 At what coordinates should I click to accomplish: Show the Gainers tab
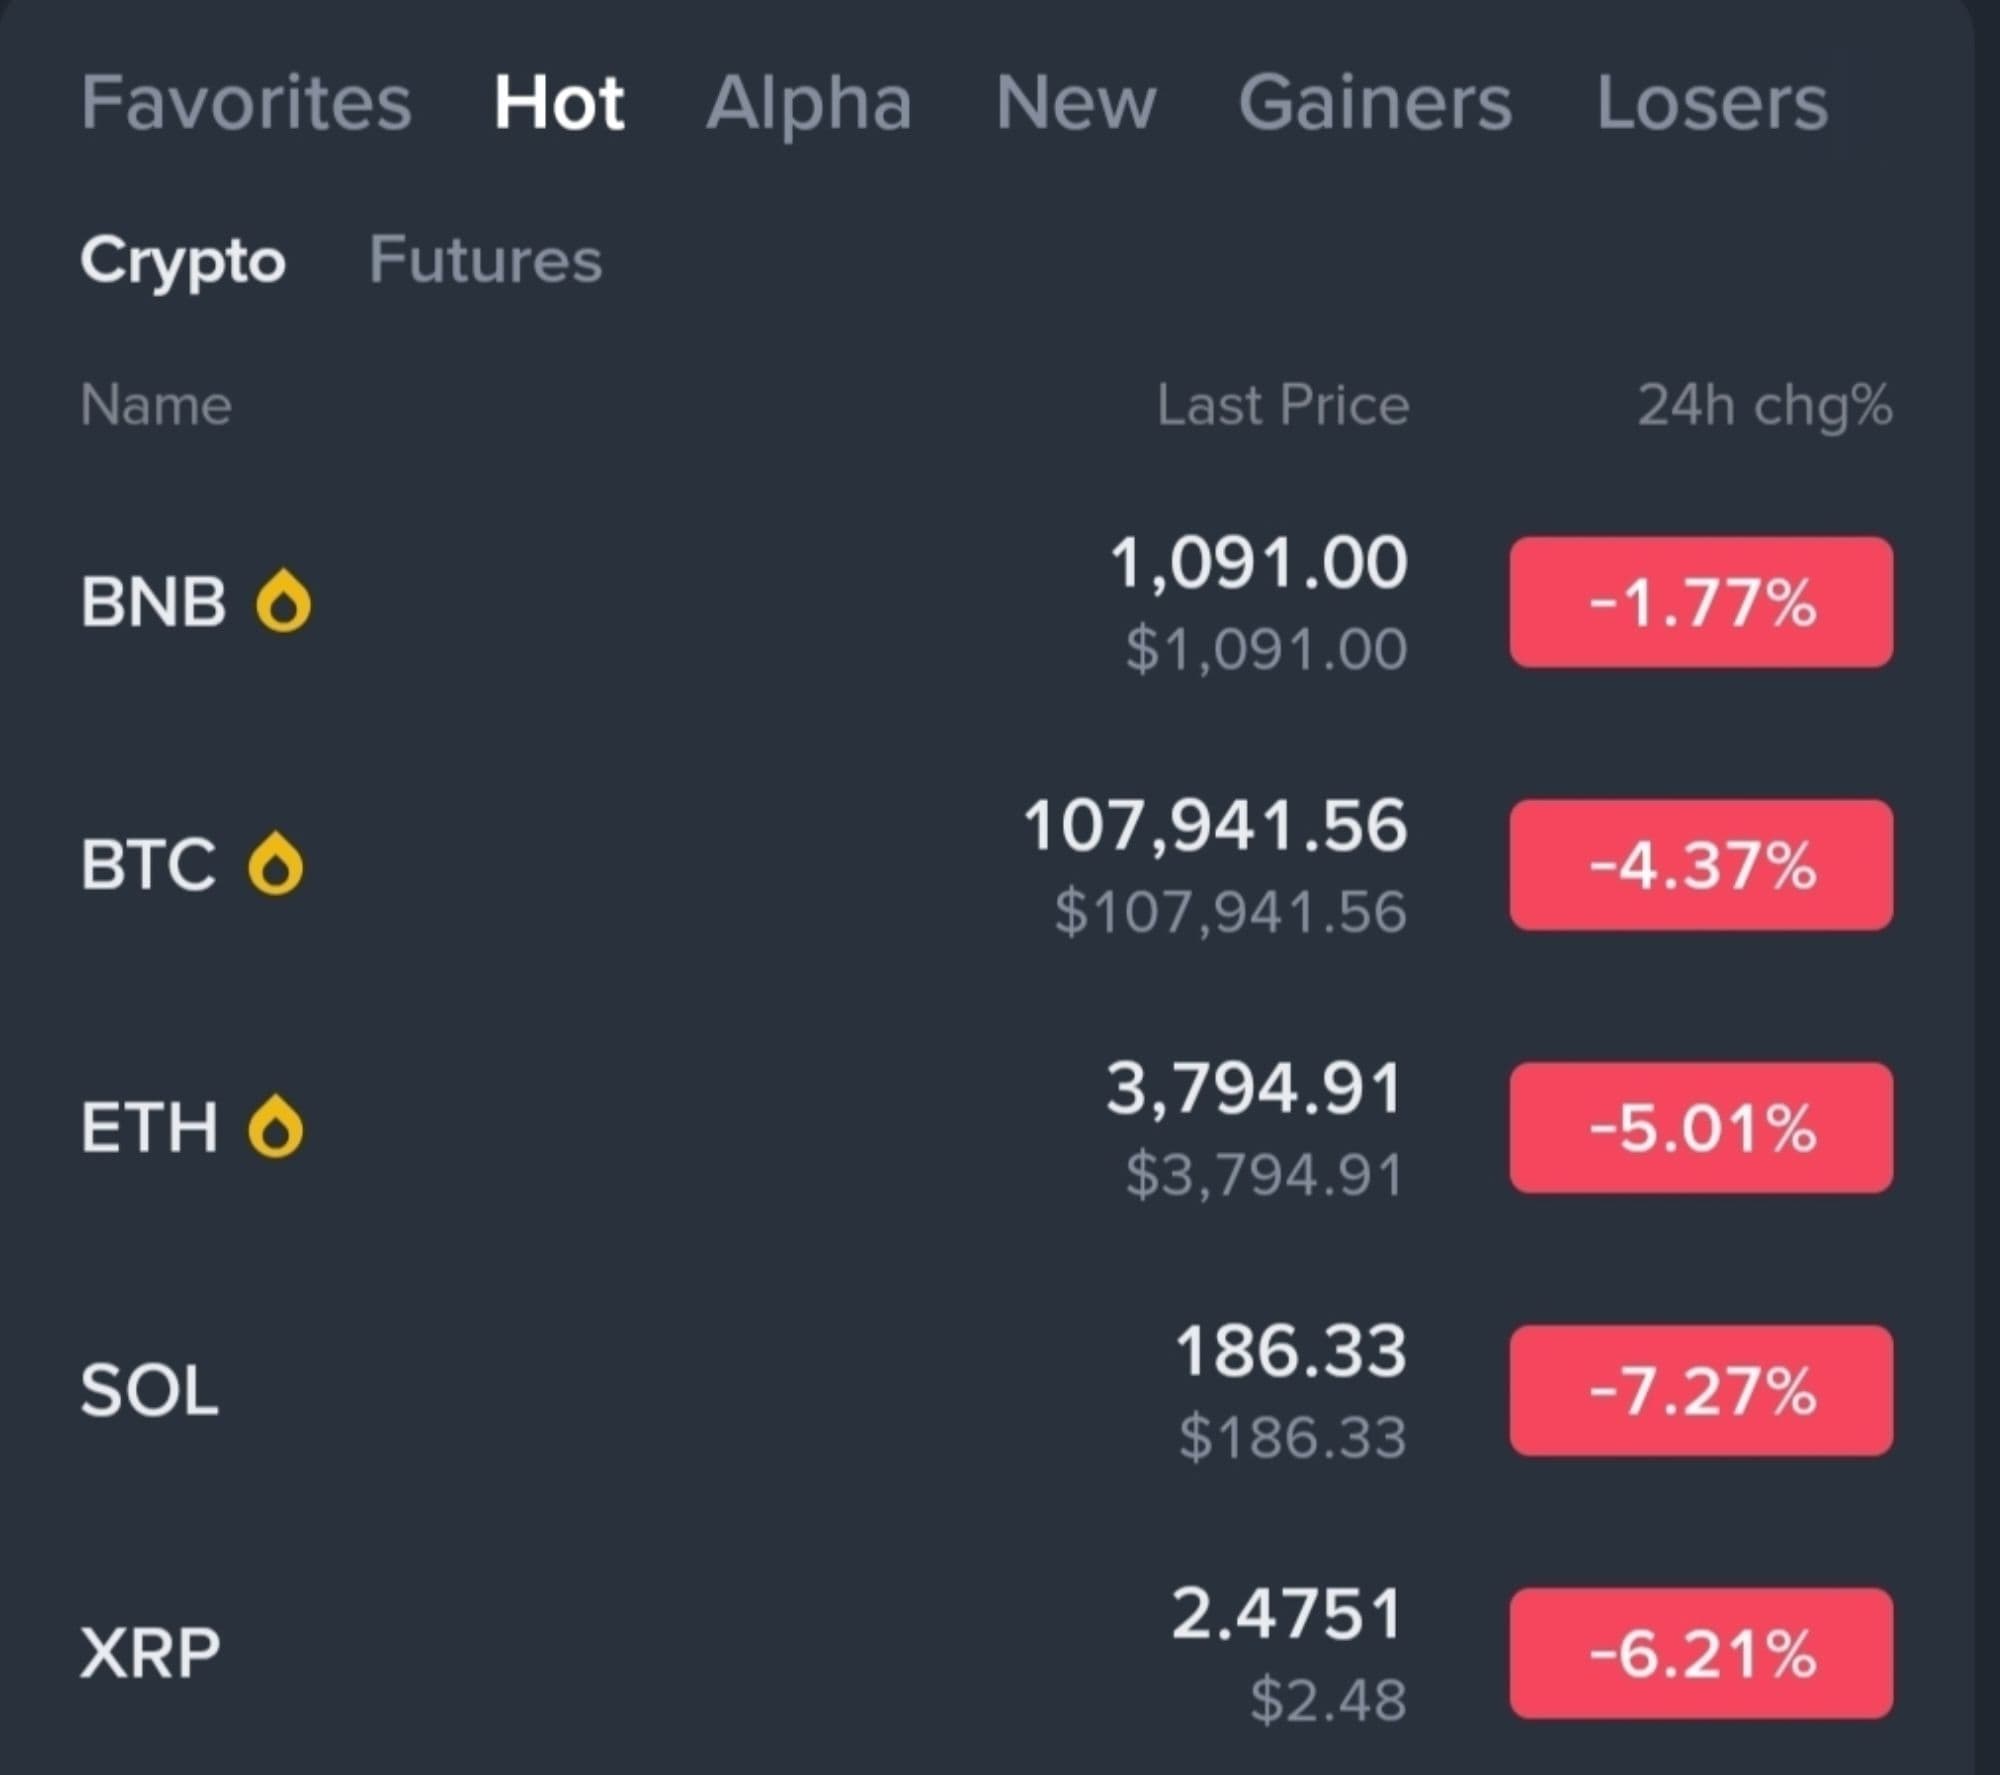(x=1375, y=103)
